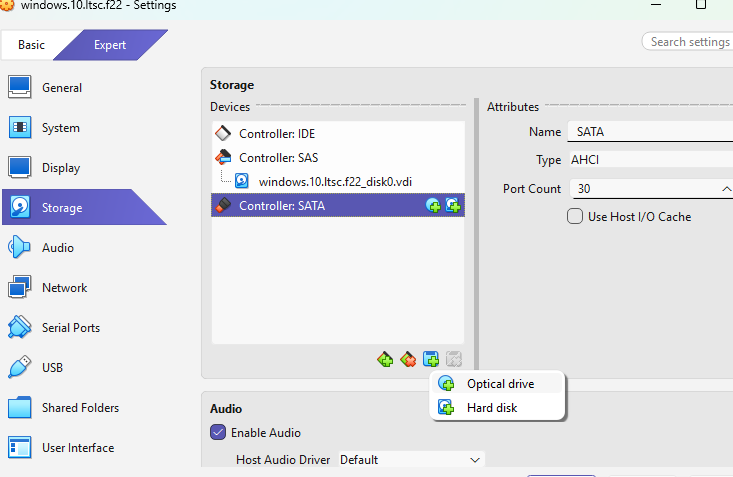Uncheck the Enable Audio checkbox
The height and width of the screenshot is (477, 733).
[x=218, y=433]
